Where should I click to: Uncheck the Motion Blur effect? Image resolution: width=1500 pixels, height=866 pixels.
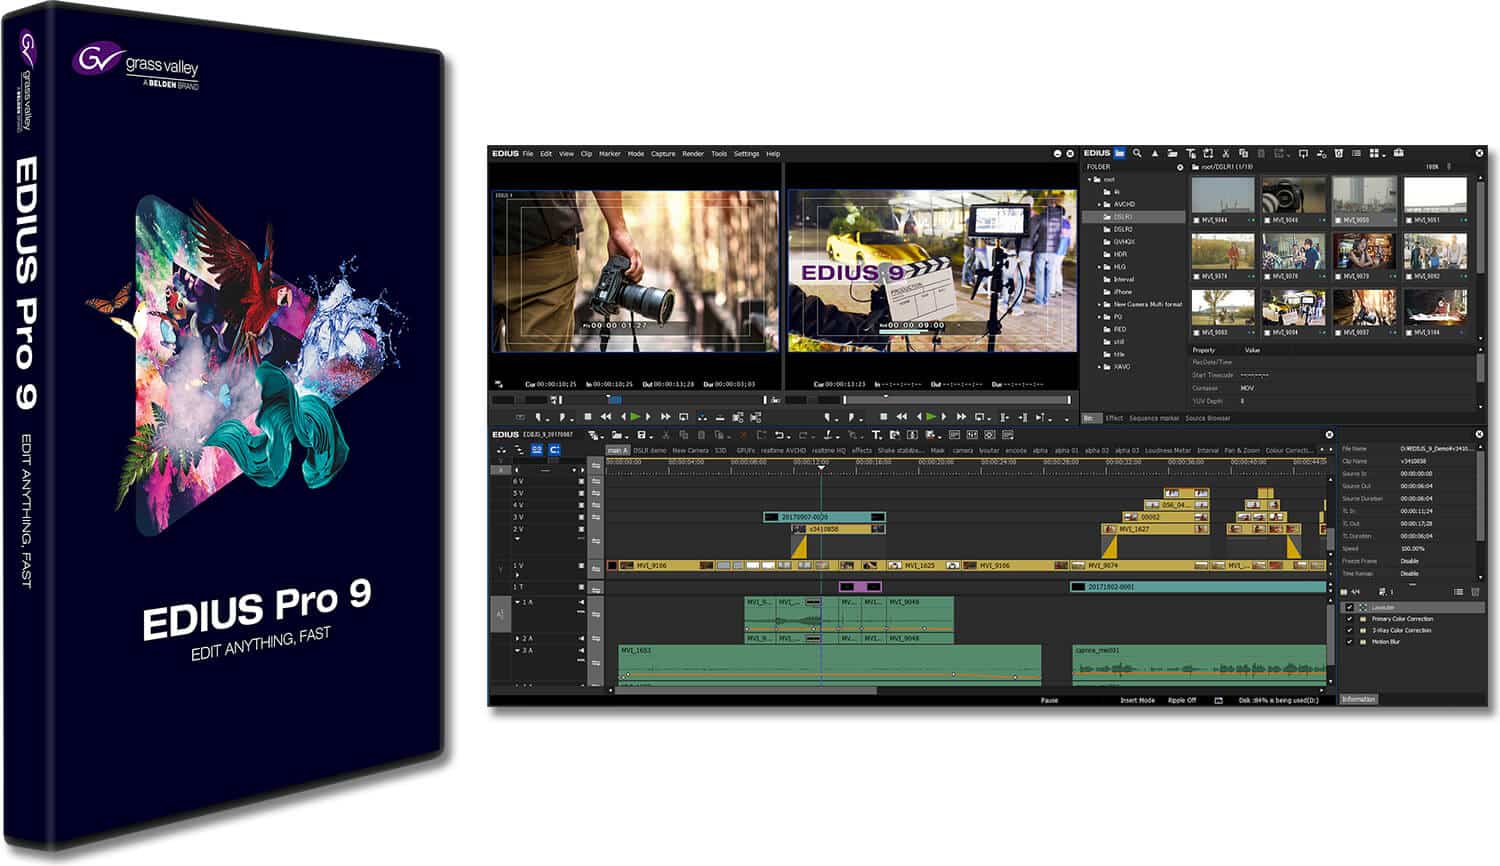pos(1350,643)
